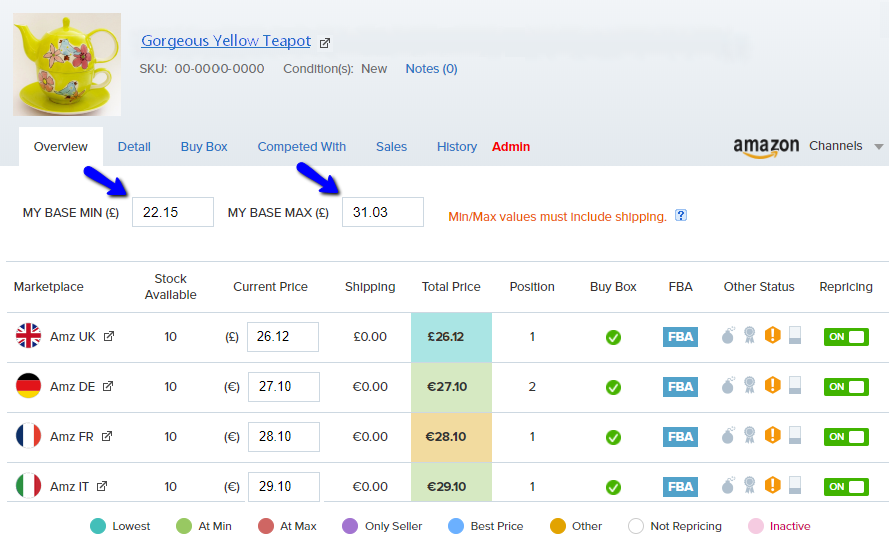Toggle repricing ON switch for Amz IT
Image resolution: width=889 pixels, height=547 pixels.
(x=846, y=486)
